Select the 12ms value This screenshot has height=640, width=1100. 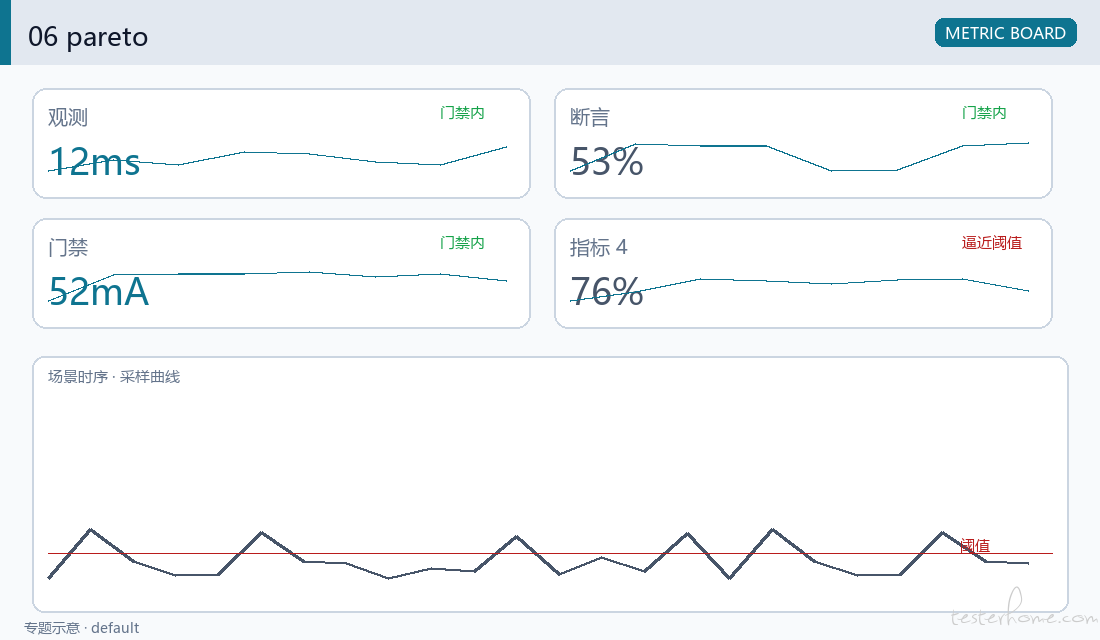(95, 162)
